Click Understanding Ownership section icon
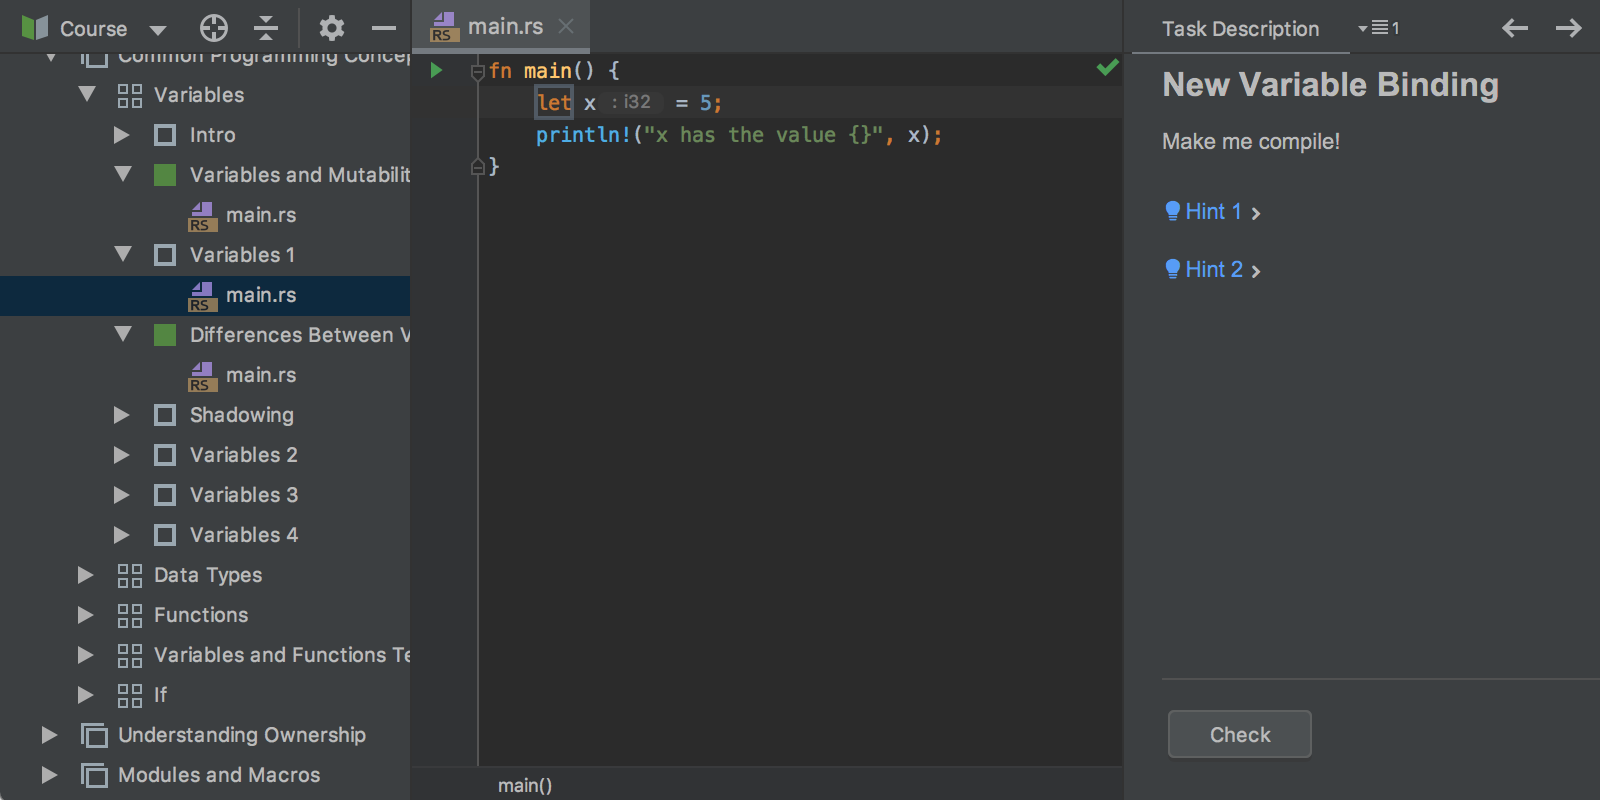The width and height of the screenshot is (1600, 800). pyautogui.click(x=94, y=735)
